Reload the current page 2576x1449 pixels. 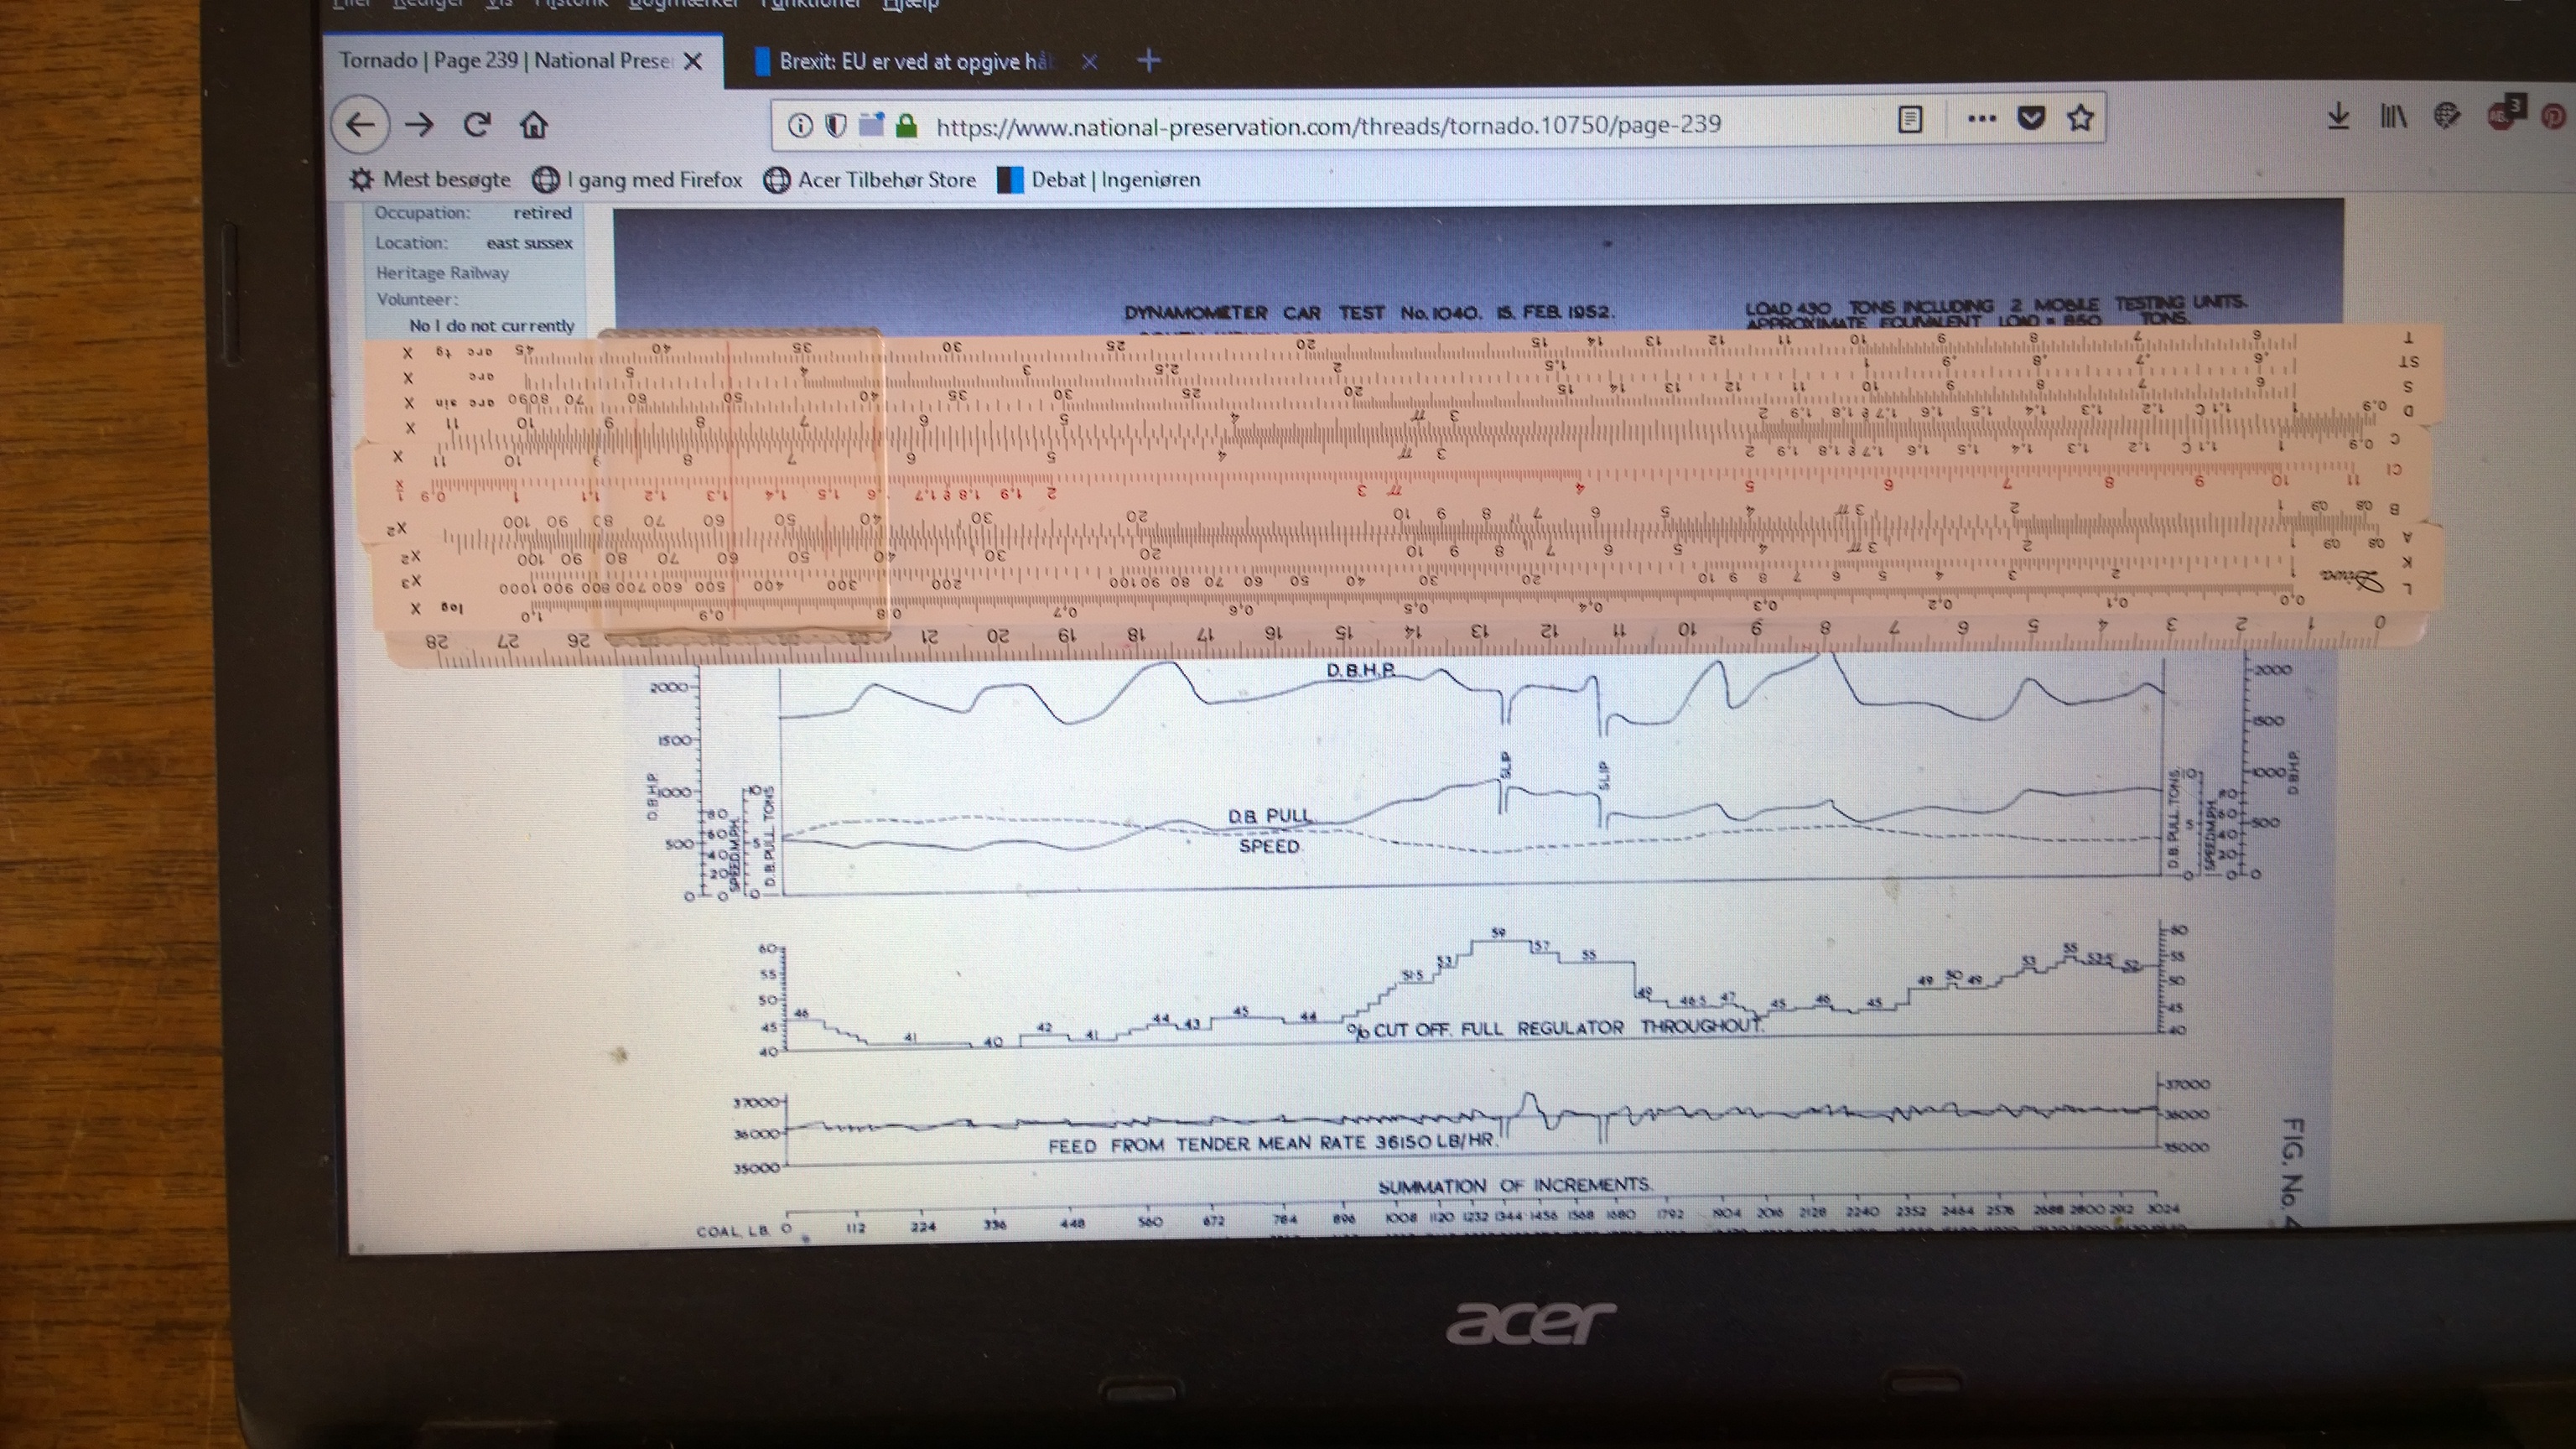(477, 125)
